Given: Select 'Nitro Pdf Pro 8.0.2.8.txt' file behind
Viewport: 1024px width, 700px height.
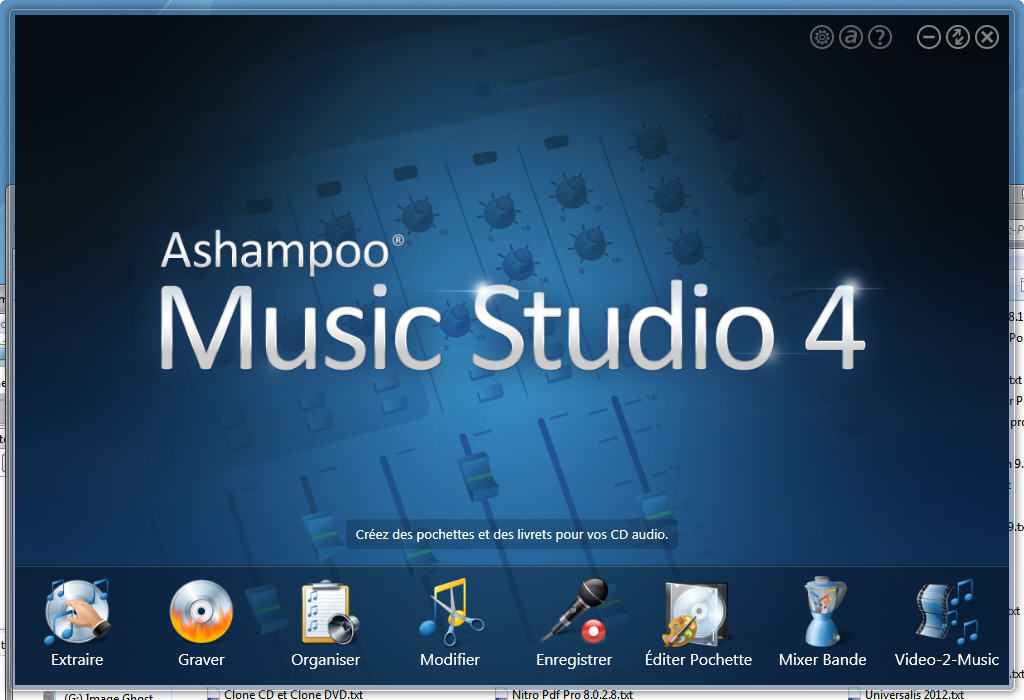Looking at the screenshot, I should tap(564, 694).
